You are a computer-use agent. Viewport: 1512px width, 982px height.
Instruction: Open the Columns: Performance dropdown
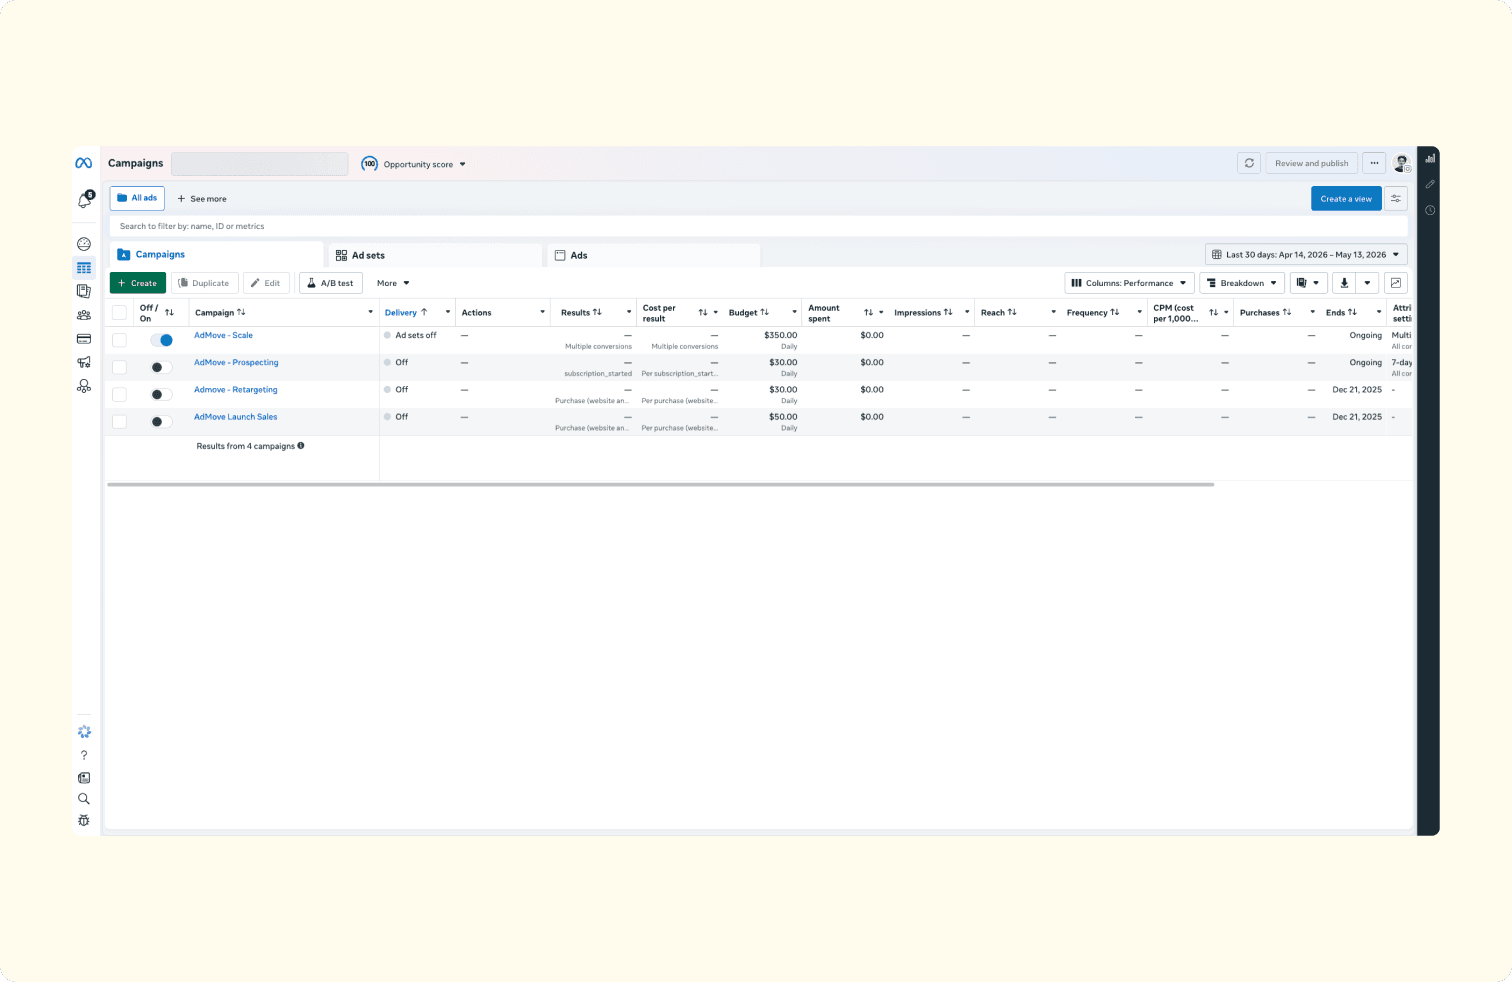pyautogui.click(x=1129, y=283)
